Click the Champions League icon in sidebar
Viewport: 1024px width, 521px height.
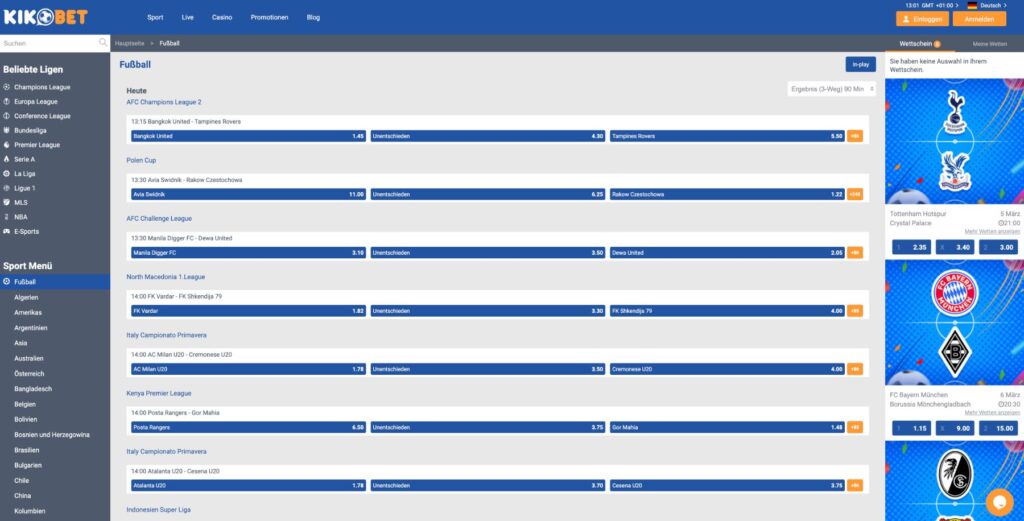click(x=7, y=87)
